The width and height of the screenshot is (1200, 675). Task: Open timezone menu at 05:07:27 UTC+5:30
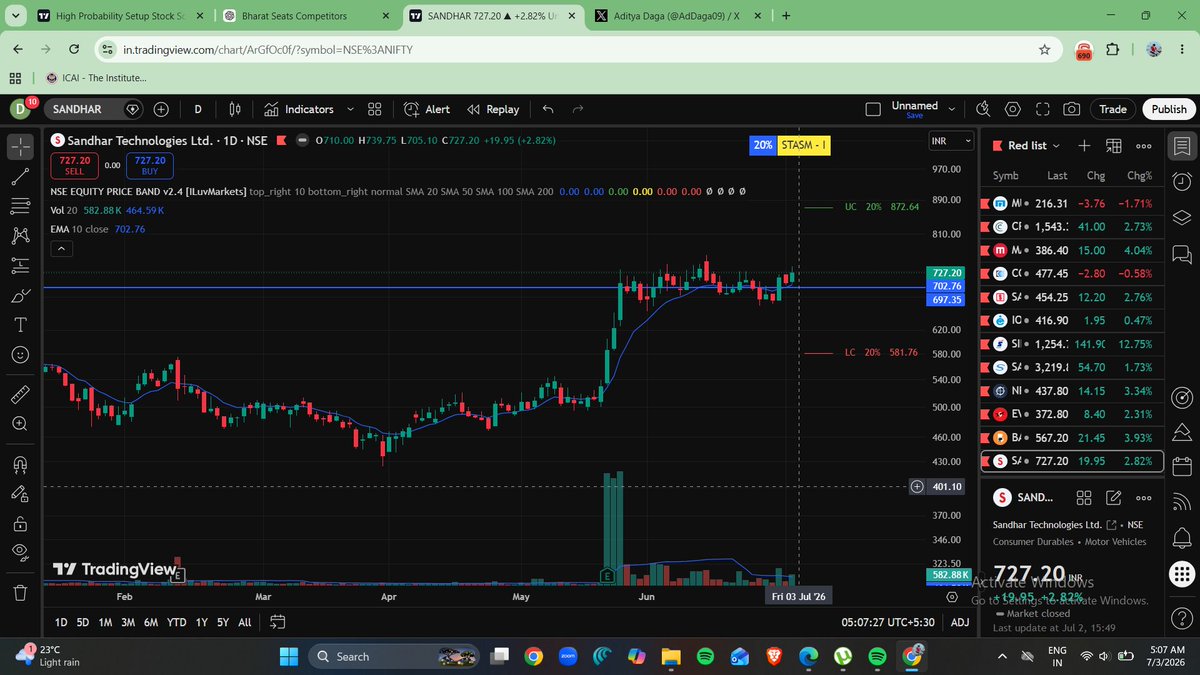[889, 622]
